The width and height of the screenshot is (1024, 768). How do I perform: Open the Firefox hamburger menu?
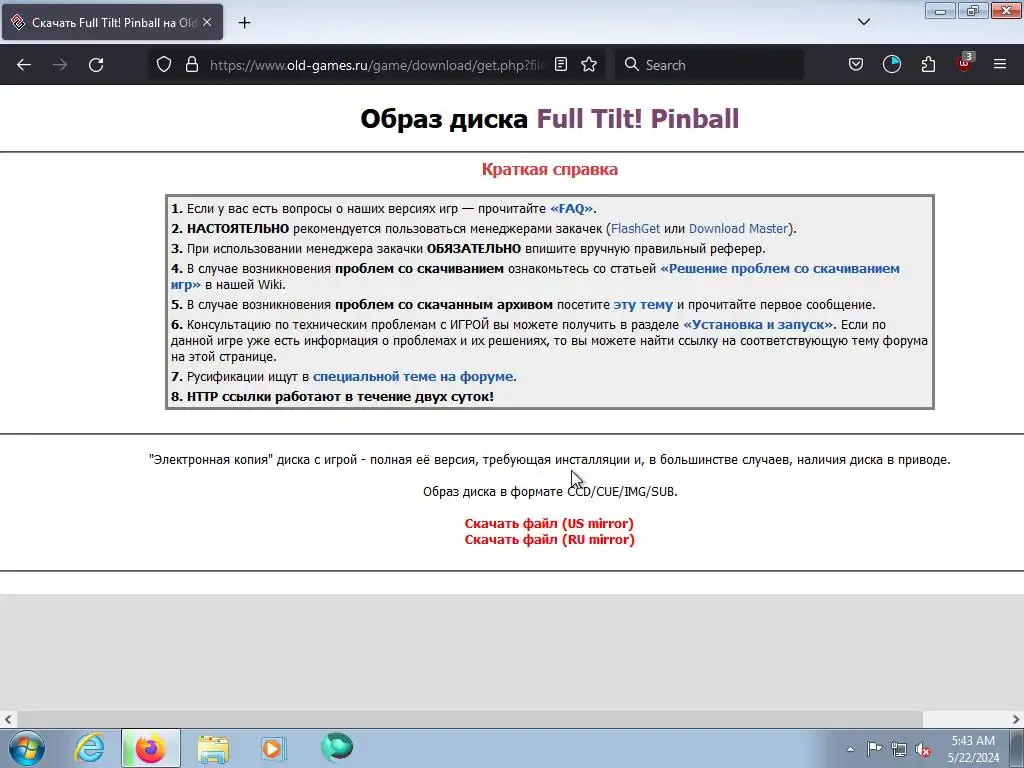tap(1000, 64)
